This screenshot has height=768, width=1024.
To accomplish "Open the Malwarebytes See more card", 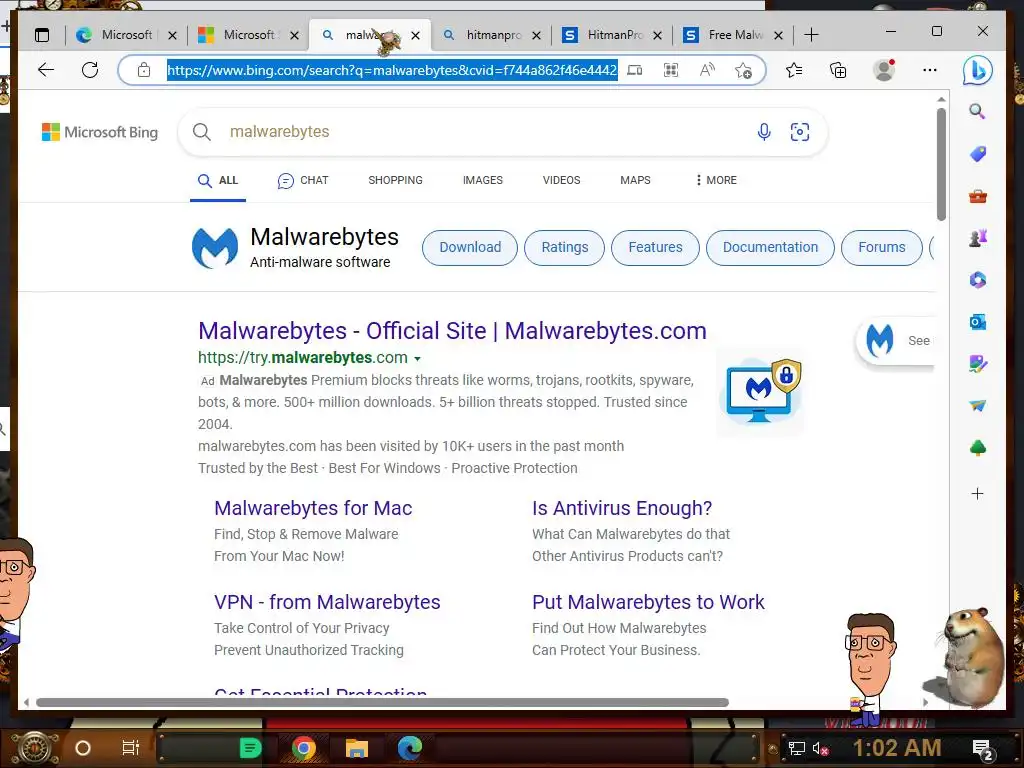I will 896,340.
